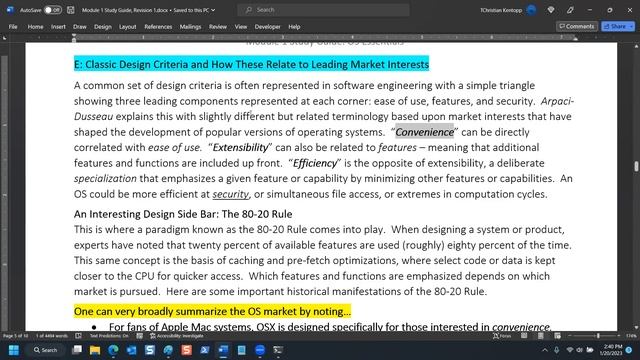640x360 pixels.
Task: Click the zoom slider handle
Action: click(x=598, y=336)
